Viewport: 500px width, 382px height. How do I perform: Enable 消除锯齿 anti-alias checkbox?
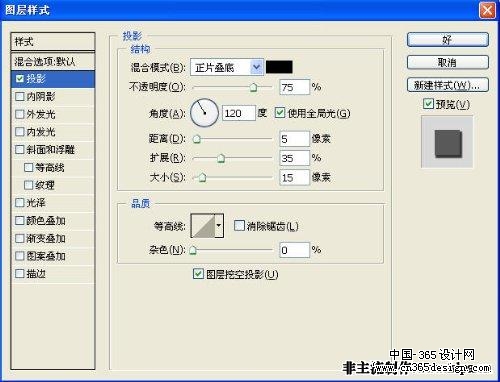pos(239,226)
